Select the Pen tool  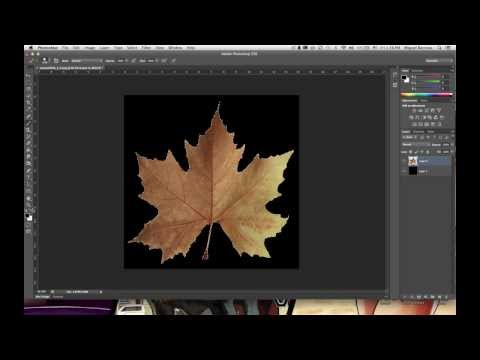(29, 171)
